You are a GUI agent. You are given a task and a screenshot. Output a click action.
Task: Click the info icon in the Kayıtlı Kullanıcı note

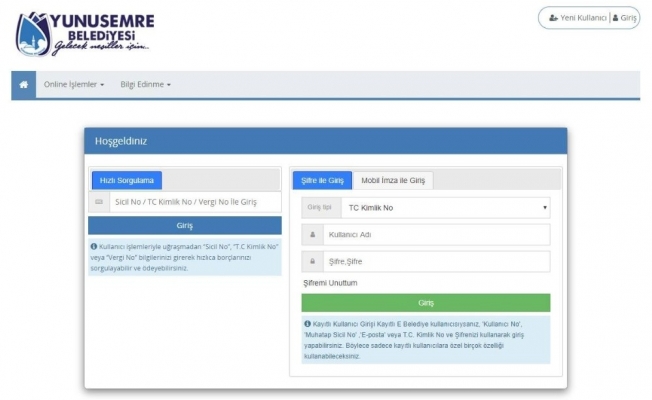(308, 324)
